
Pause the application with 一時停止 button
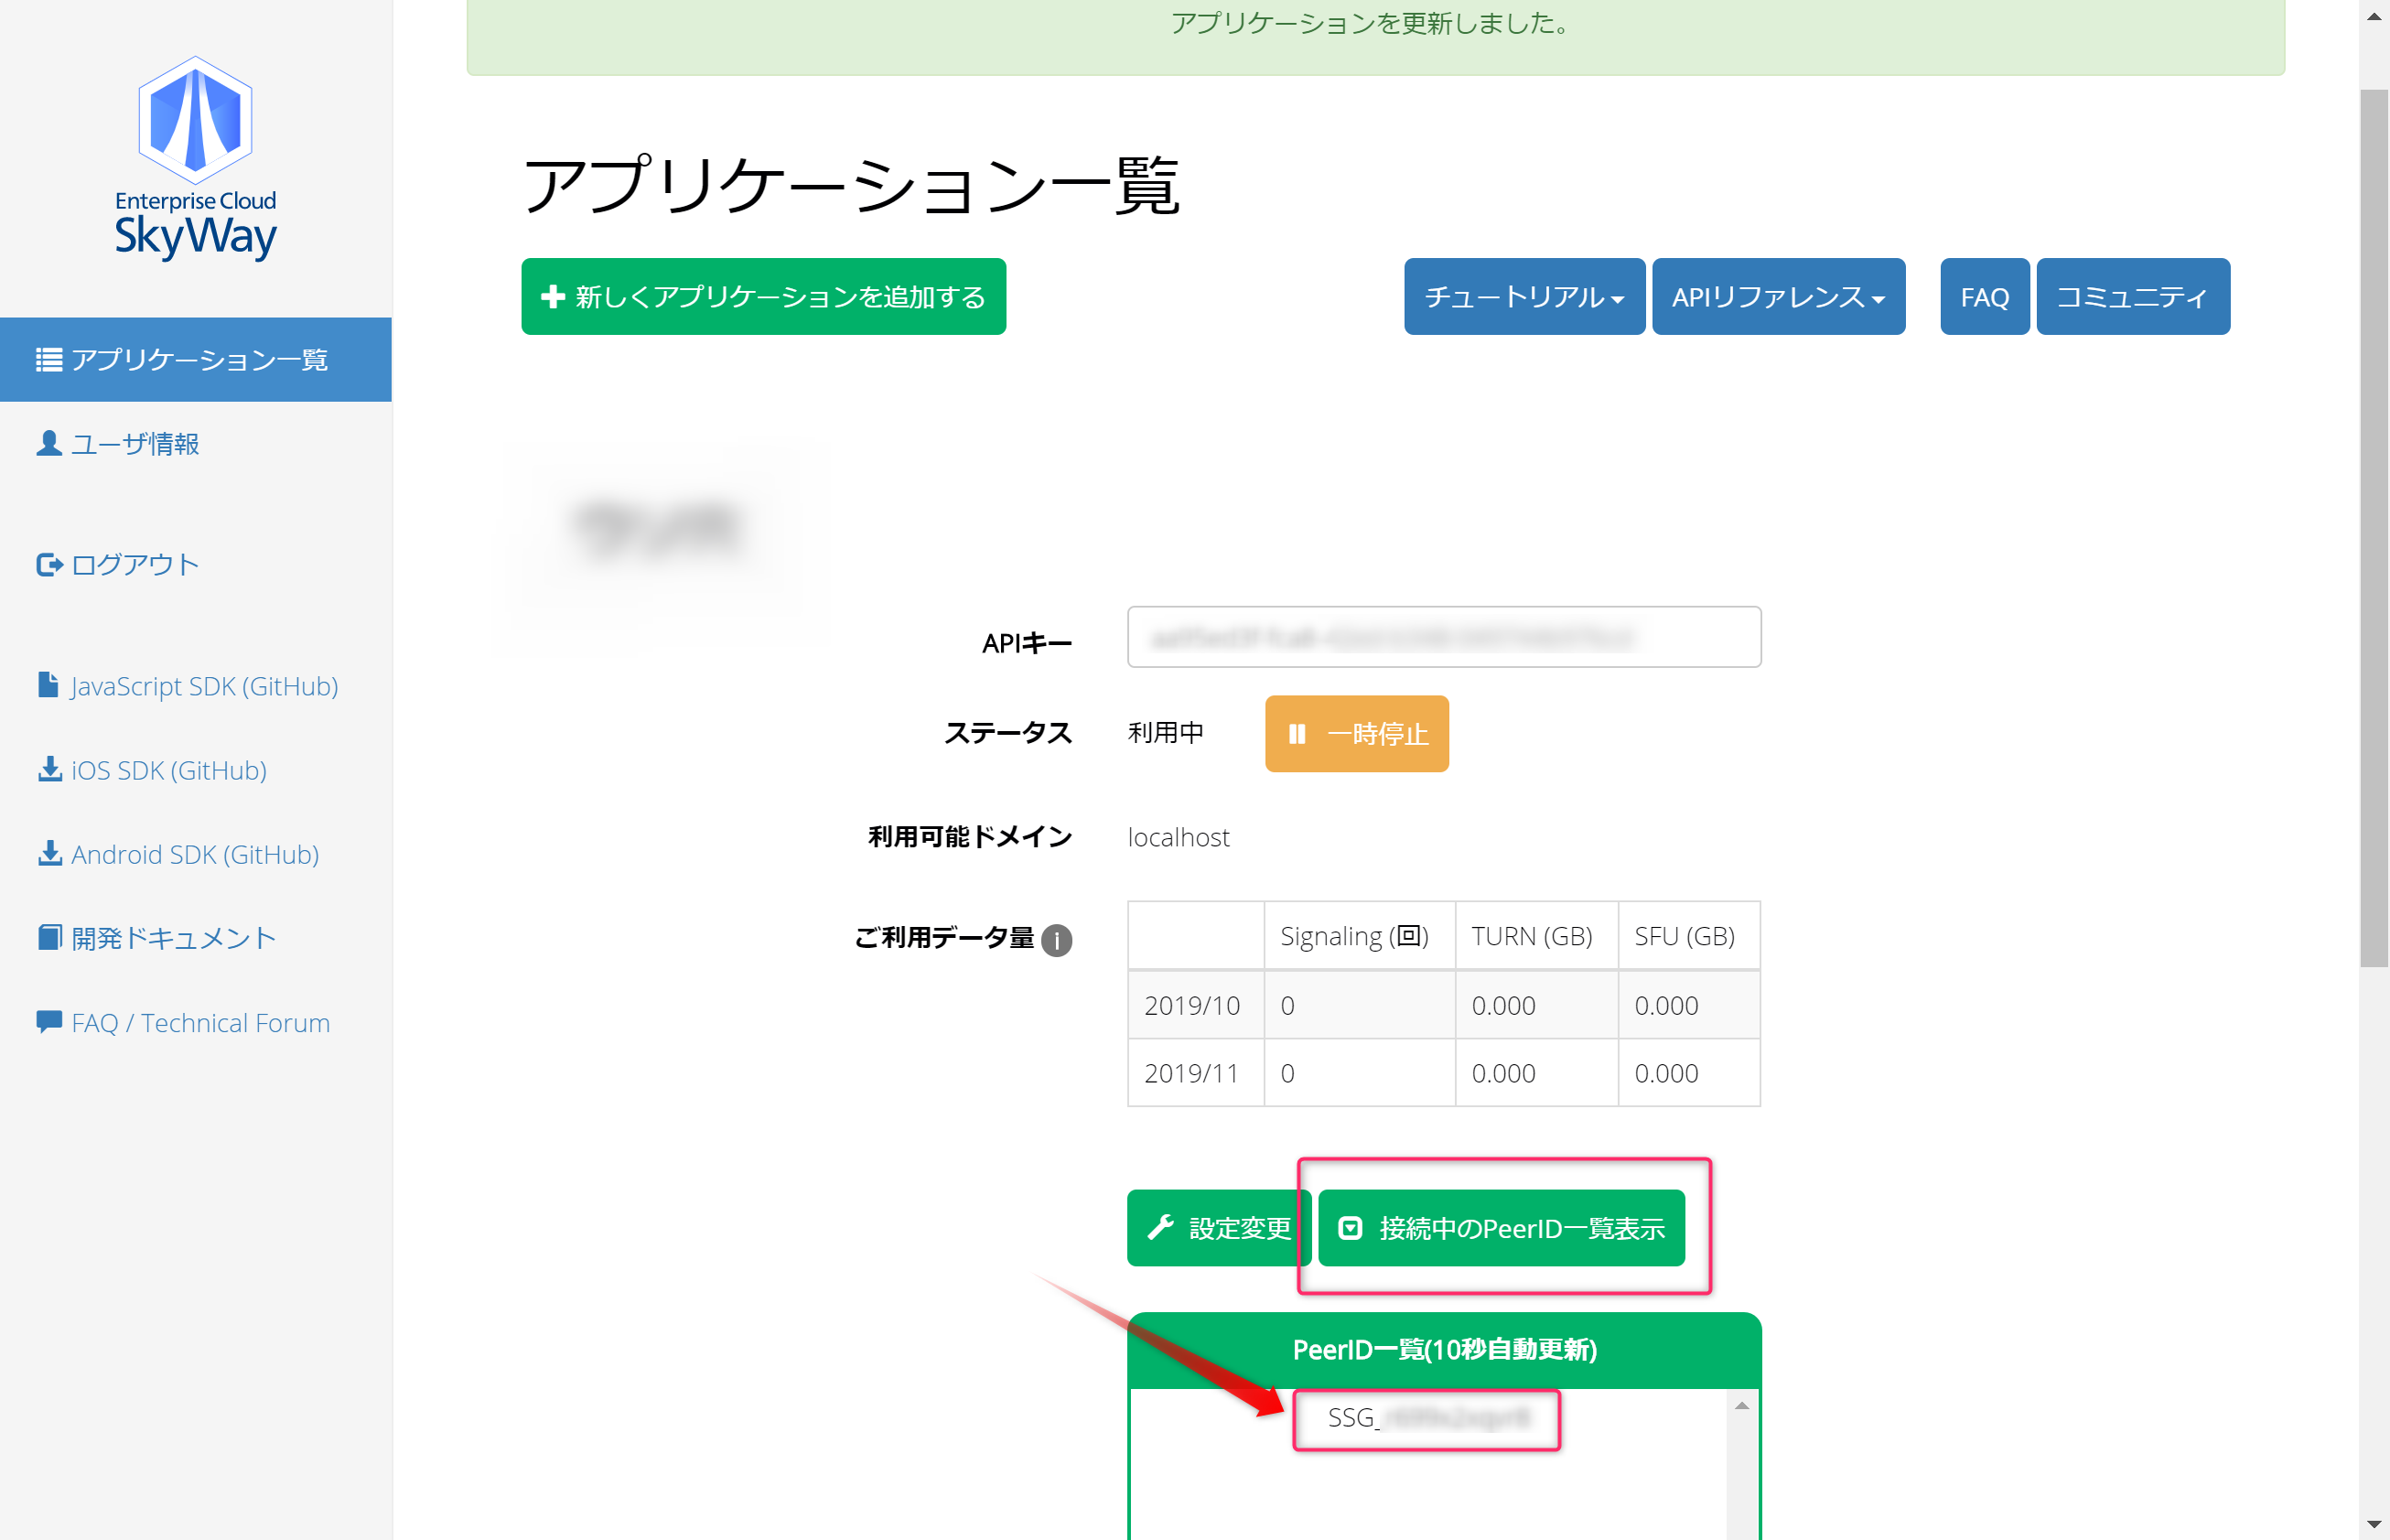(1356, 734)
